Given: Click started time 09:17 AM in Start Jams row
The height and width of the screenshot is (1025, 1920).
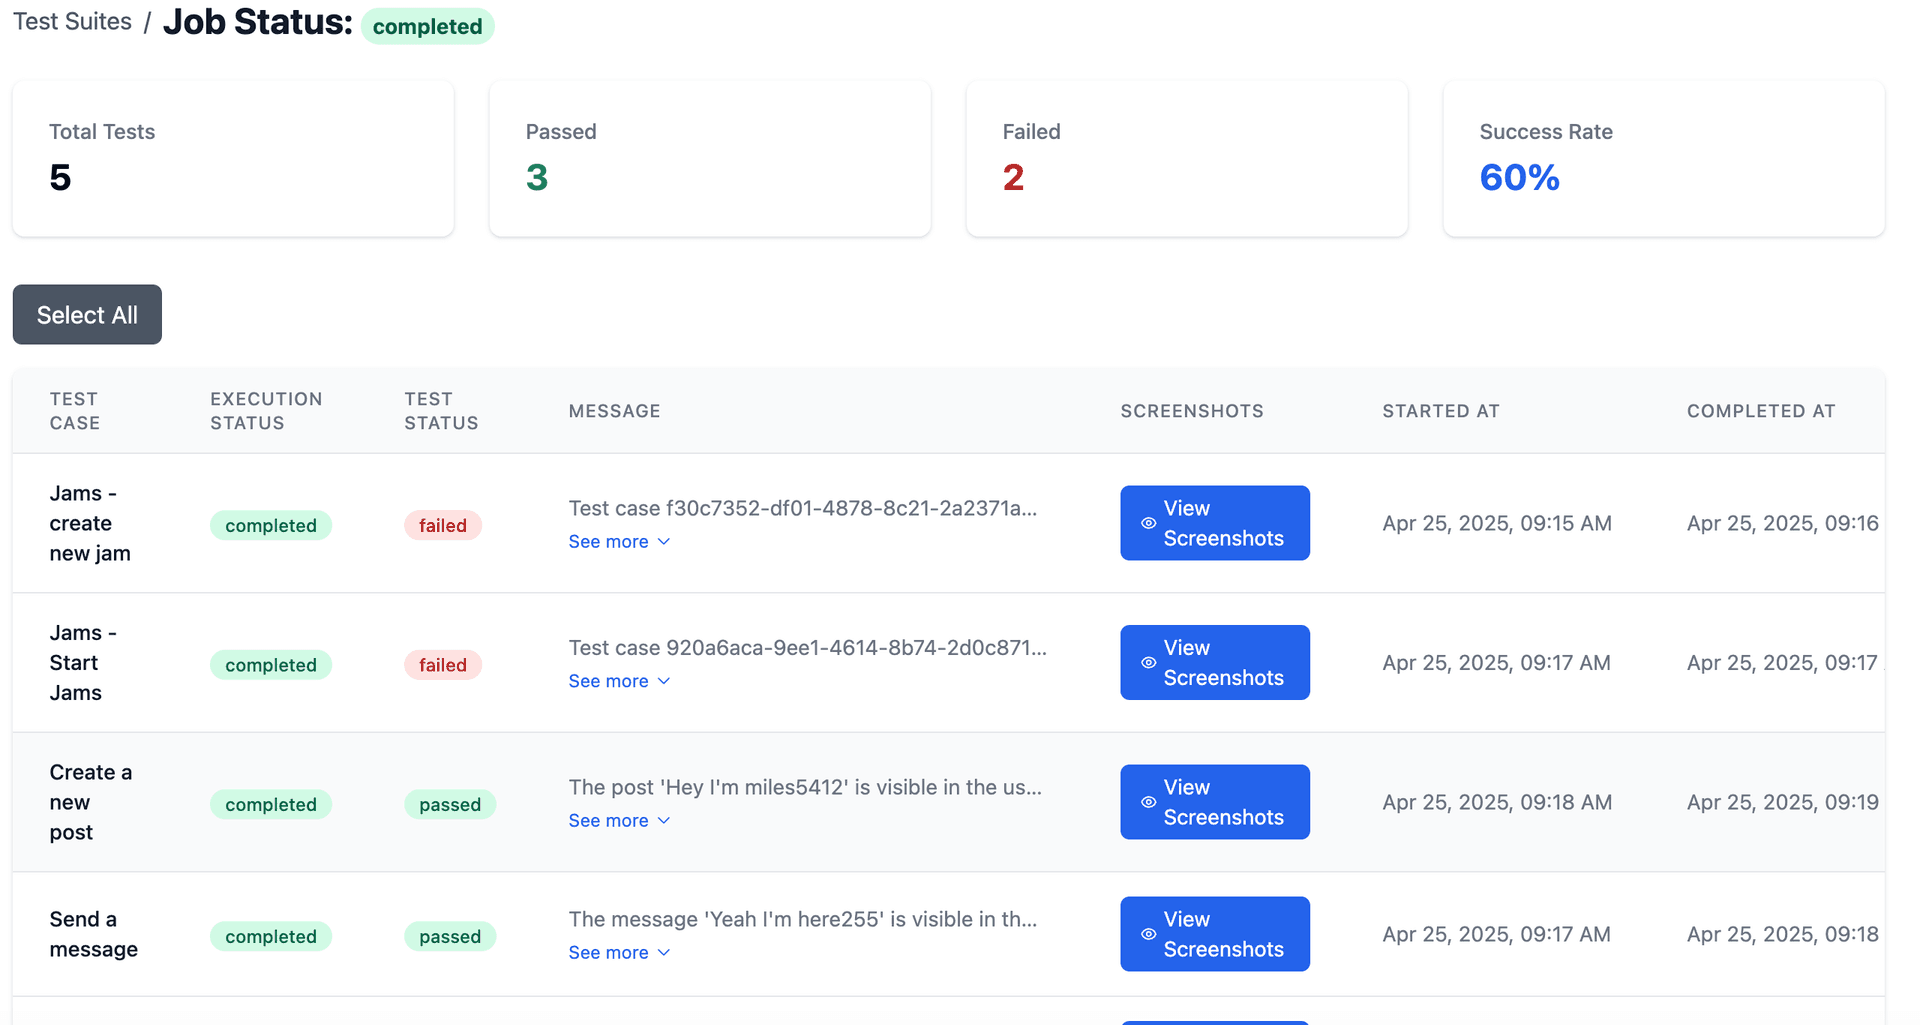Looking at the screenshot, I should (x=1497, y=662).
